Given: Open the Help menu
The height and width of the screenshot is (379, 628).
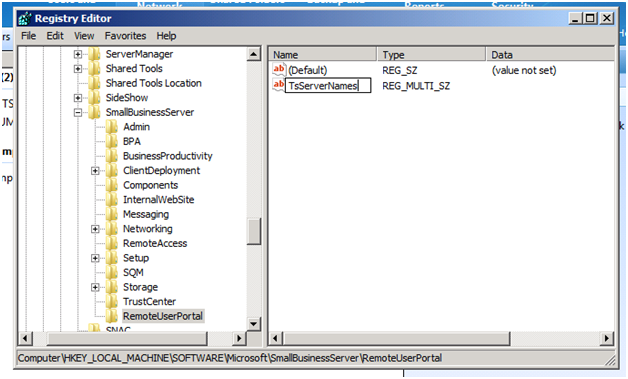Looking at the screenshot, I should pos(166,36).
